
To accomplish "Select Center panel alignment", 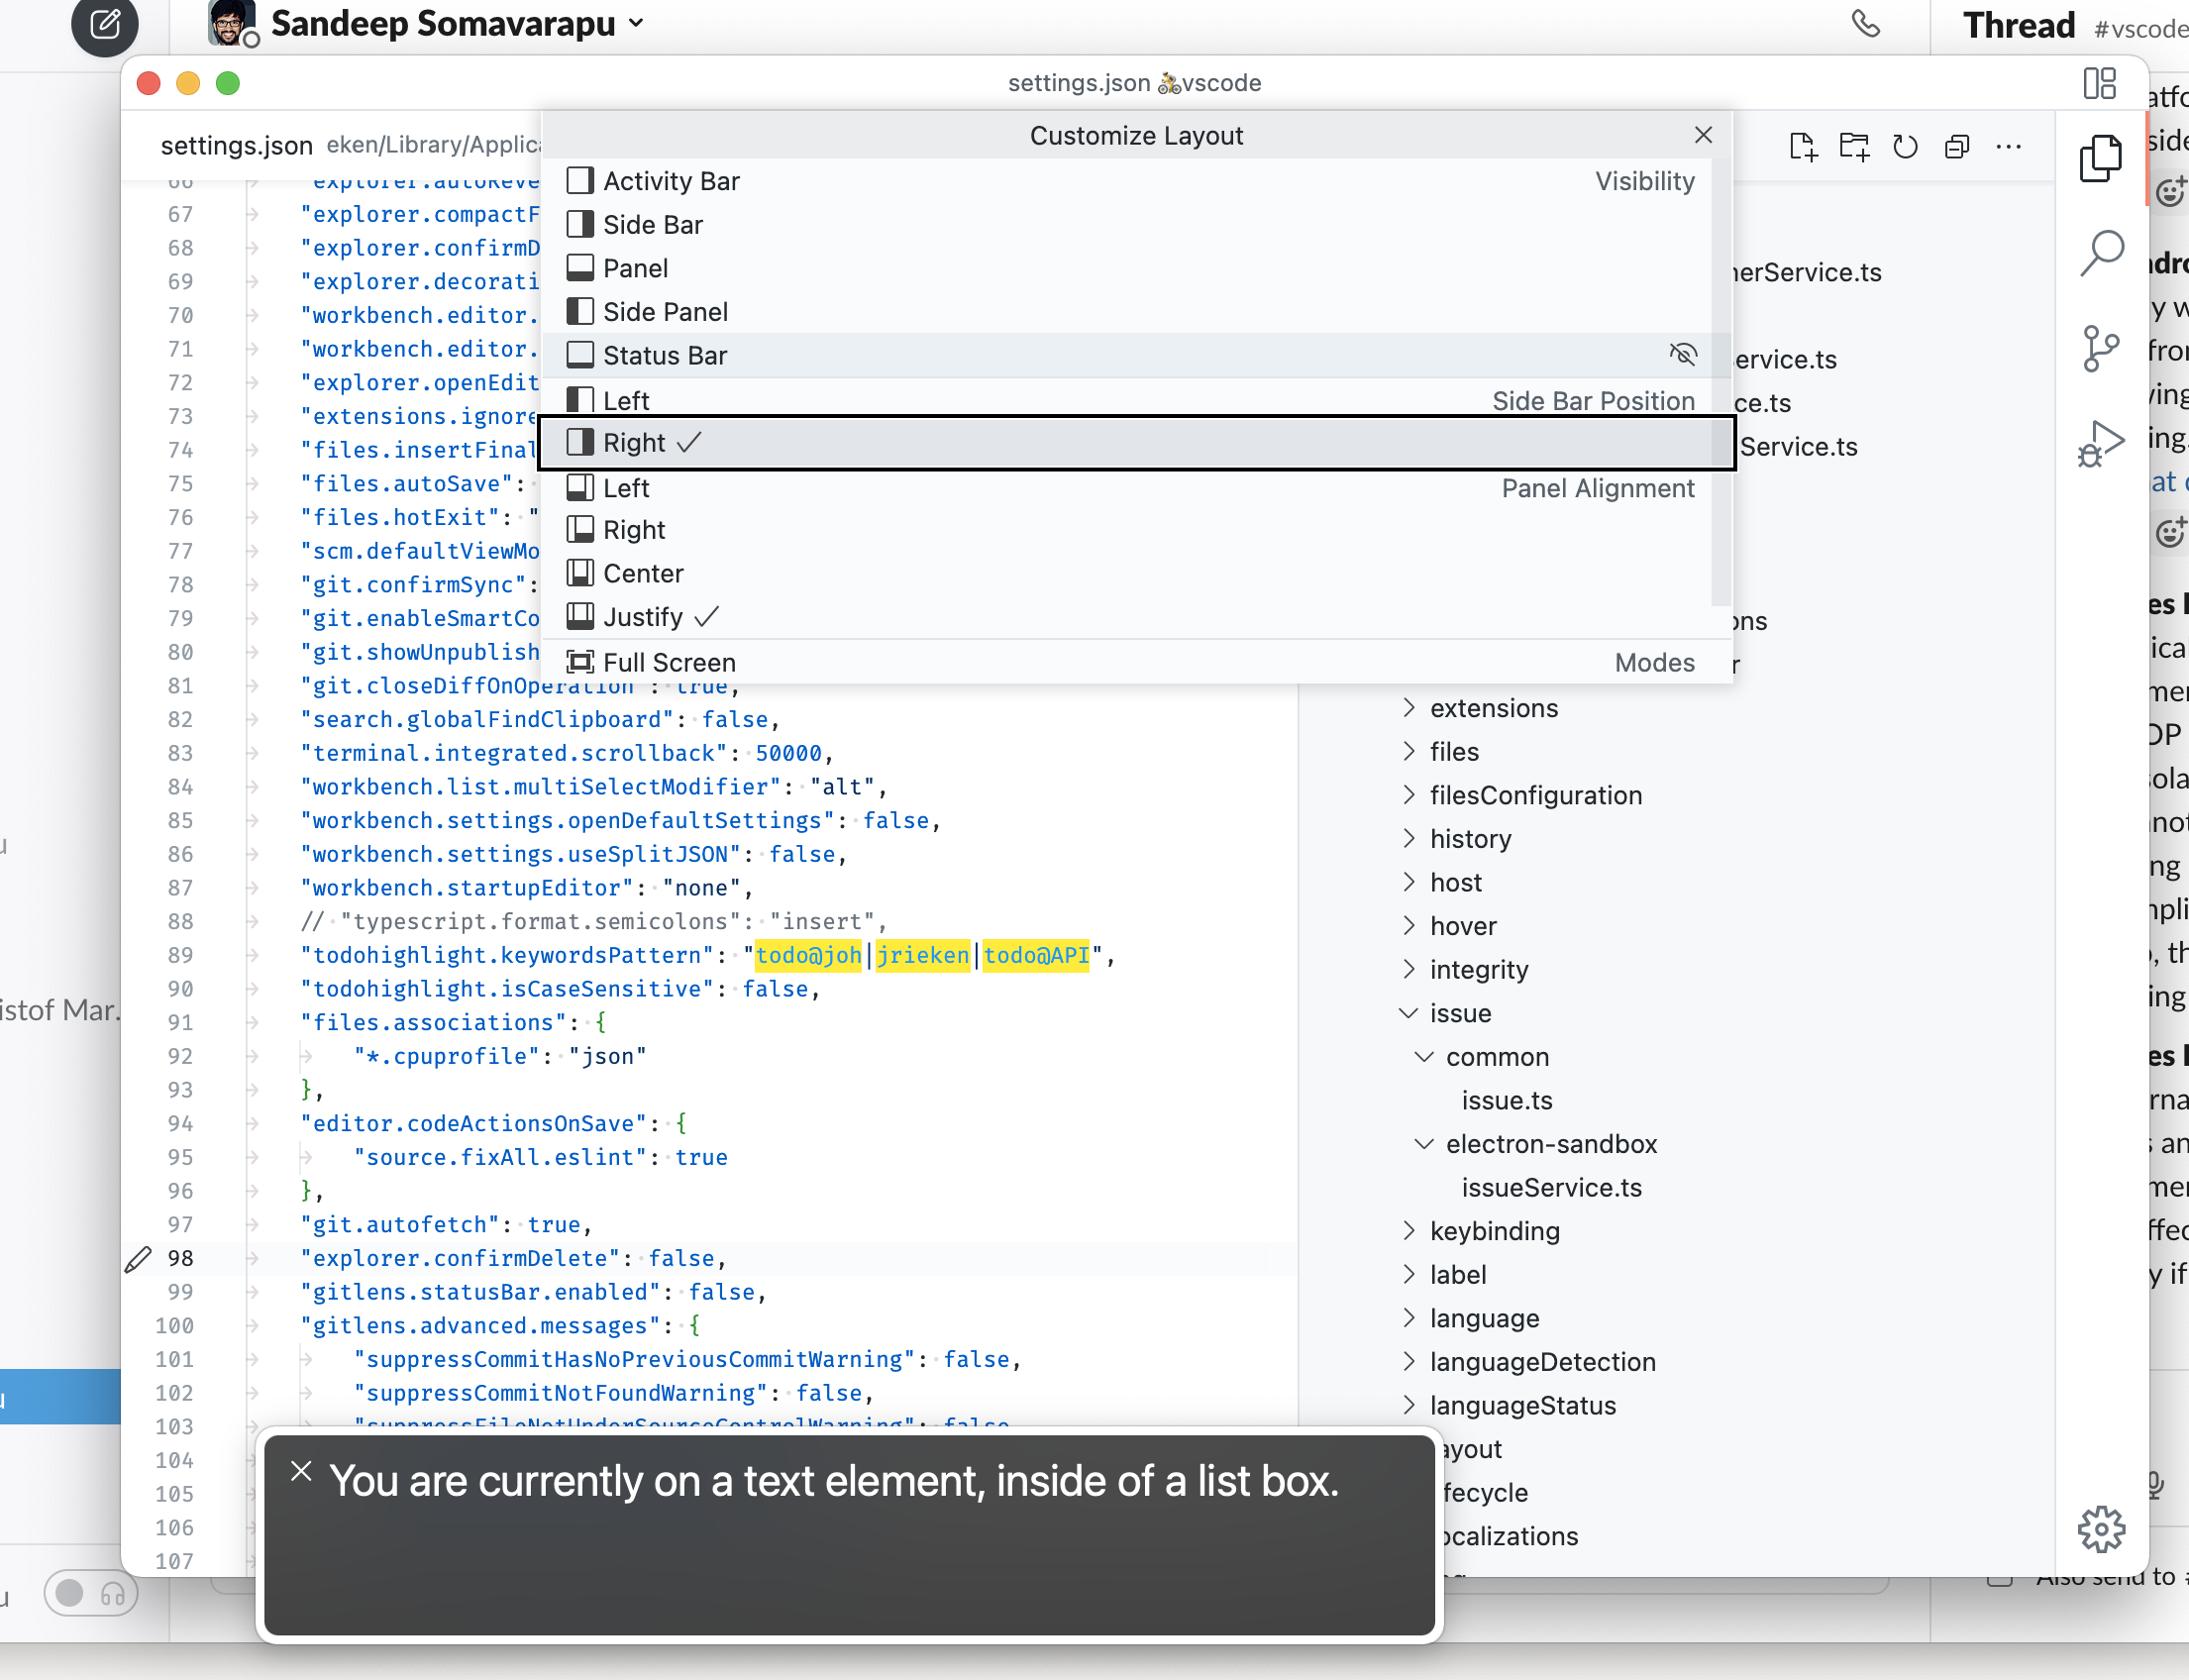I will tap(643, 573).
